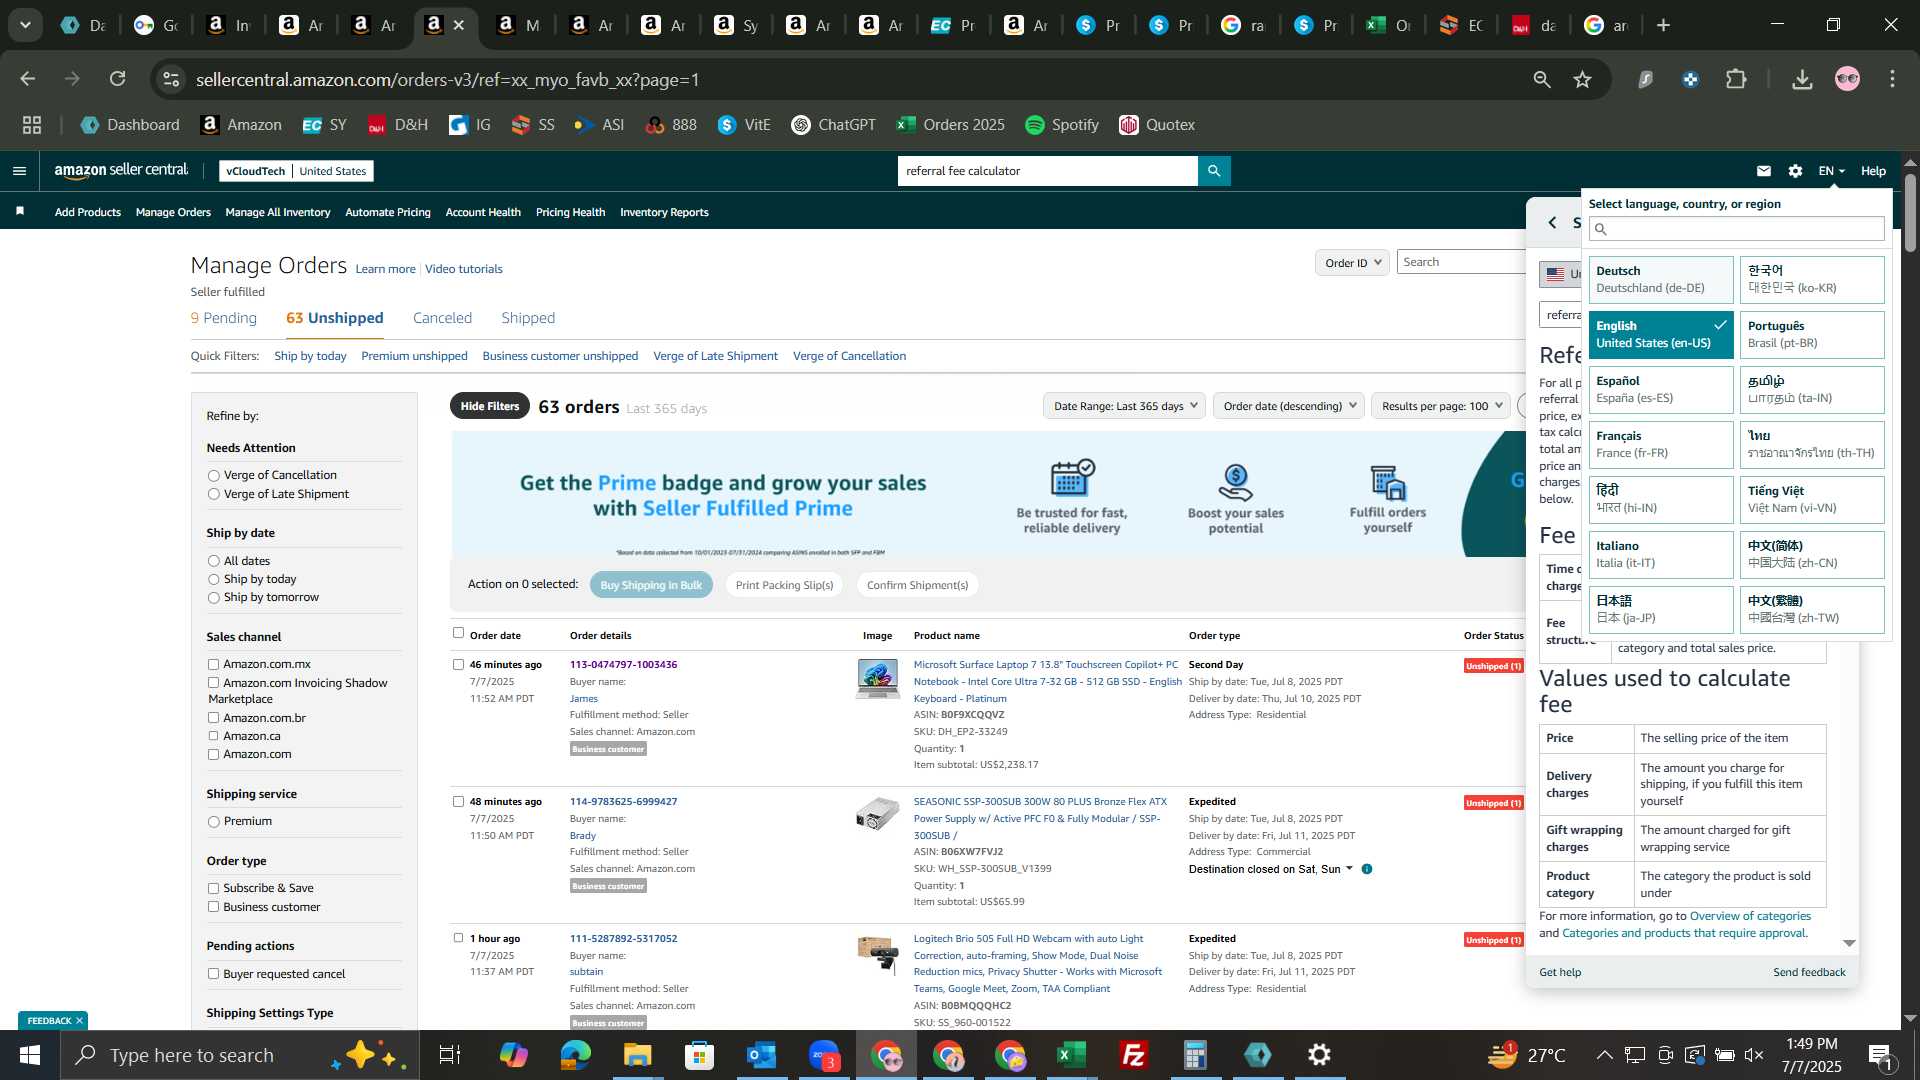Open Microsoft Store from taskbar

click(x=700, y=1055)
